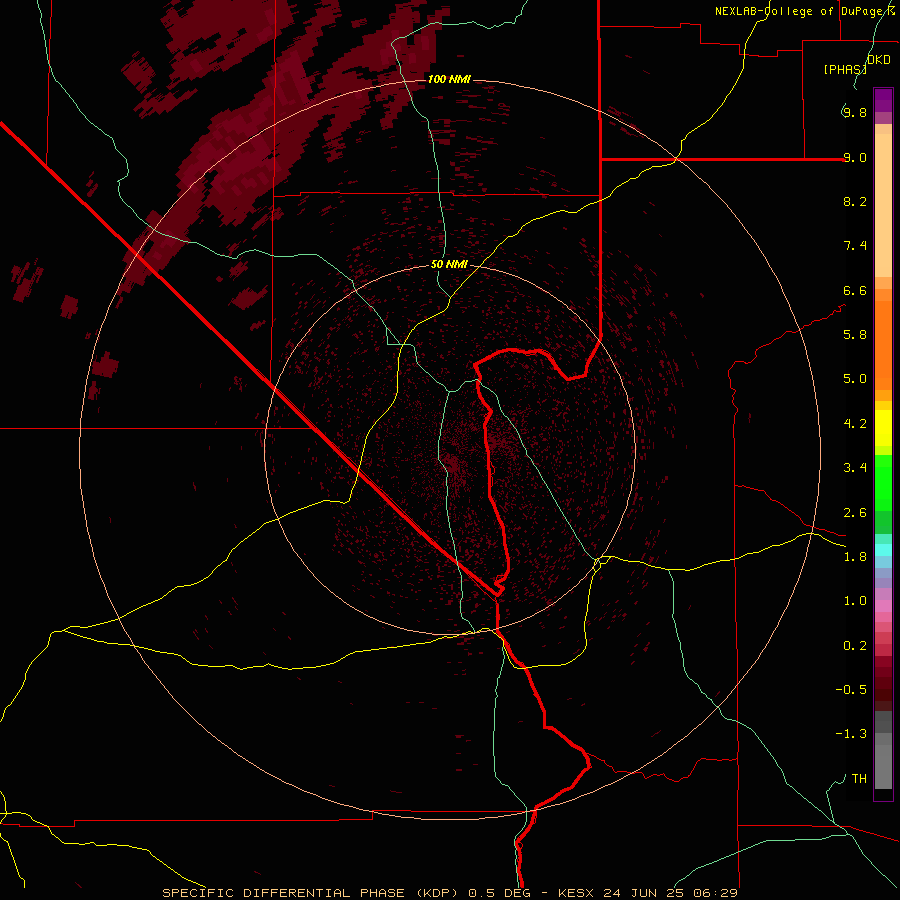Click the 1.0 value on the color scale
Image resolution: width=900 pixels, height=900 pixels.
[855, 601]
